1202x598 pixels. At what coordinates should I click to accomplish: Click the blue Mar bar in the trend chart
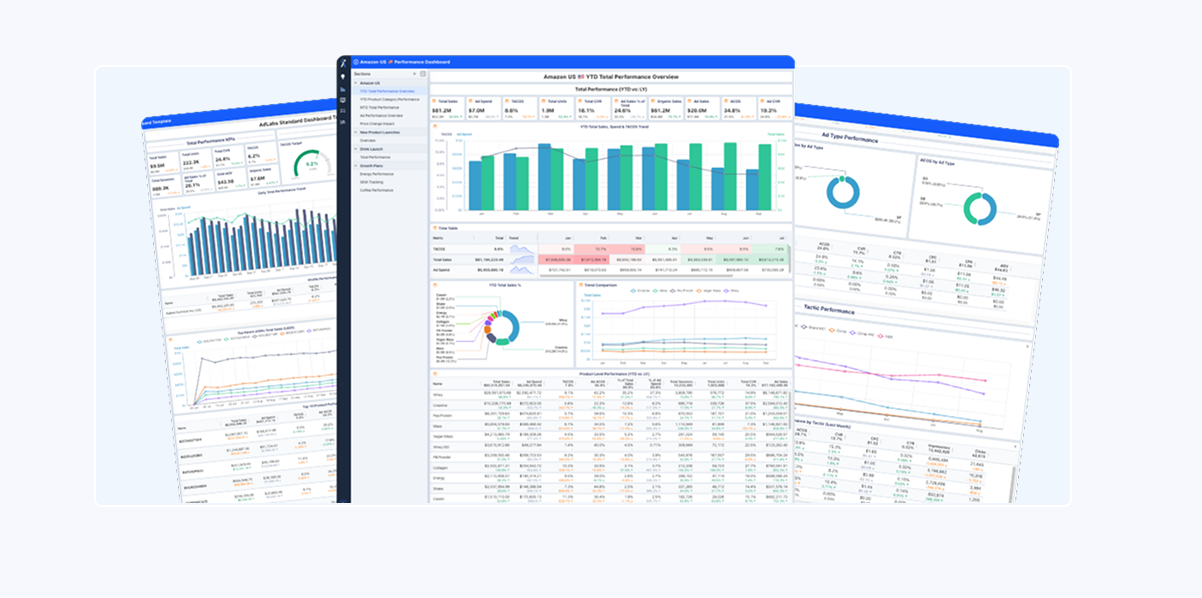tap(544, 177)
